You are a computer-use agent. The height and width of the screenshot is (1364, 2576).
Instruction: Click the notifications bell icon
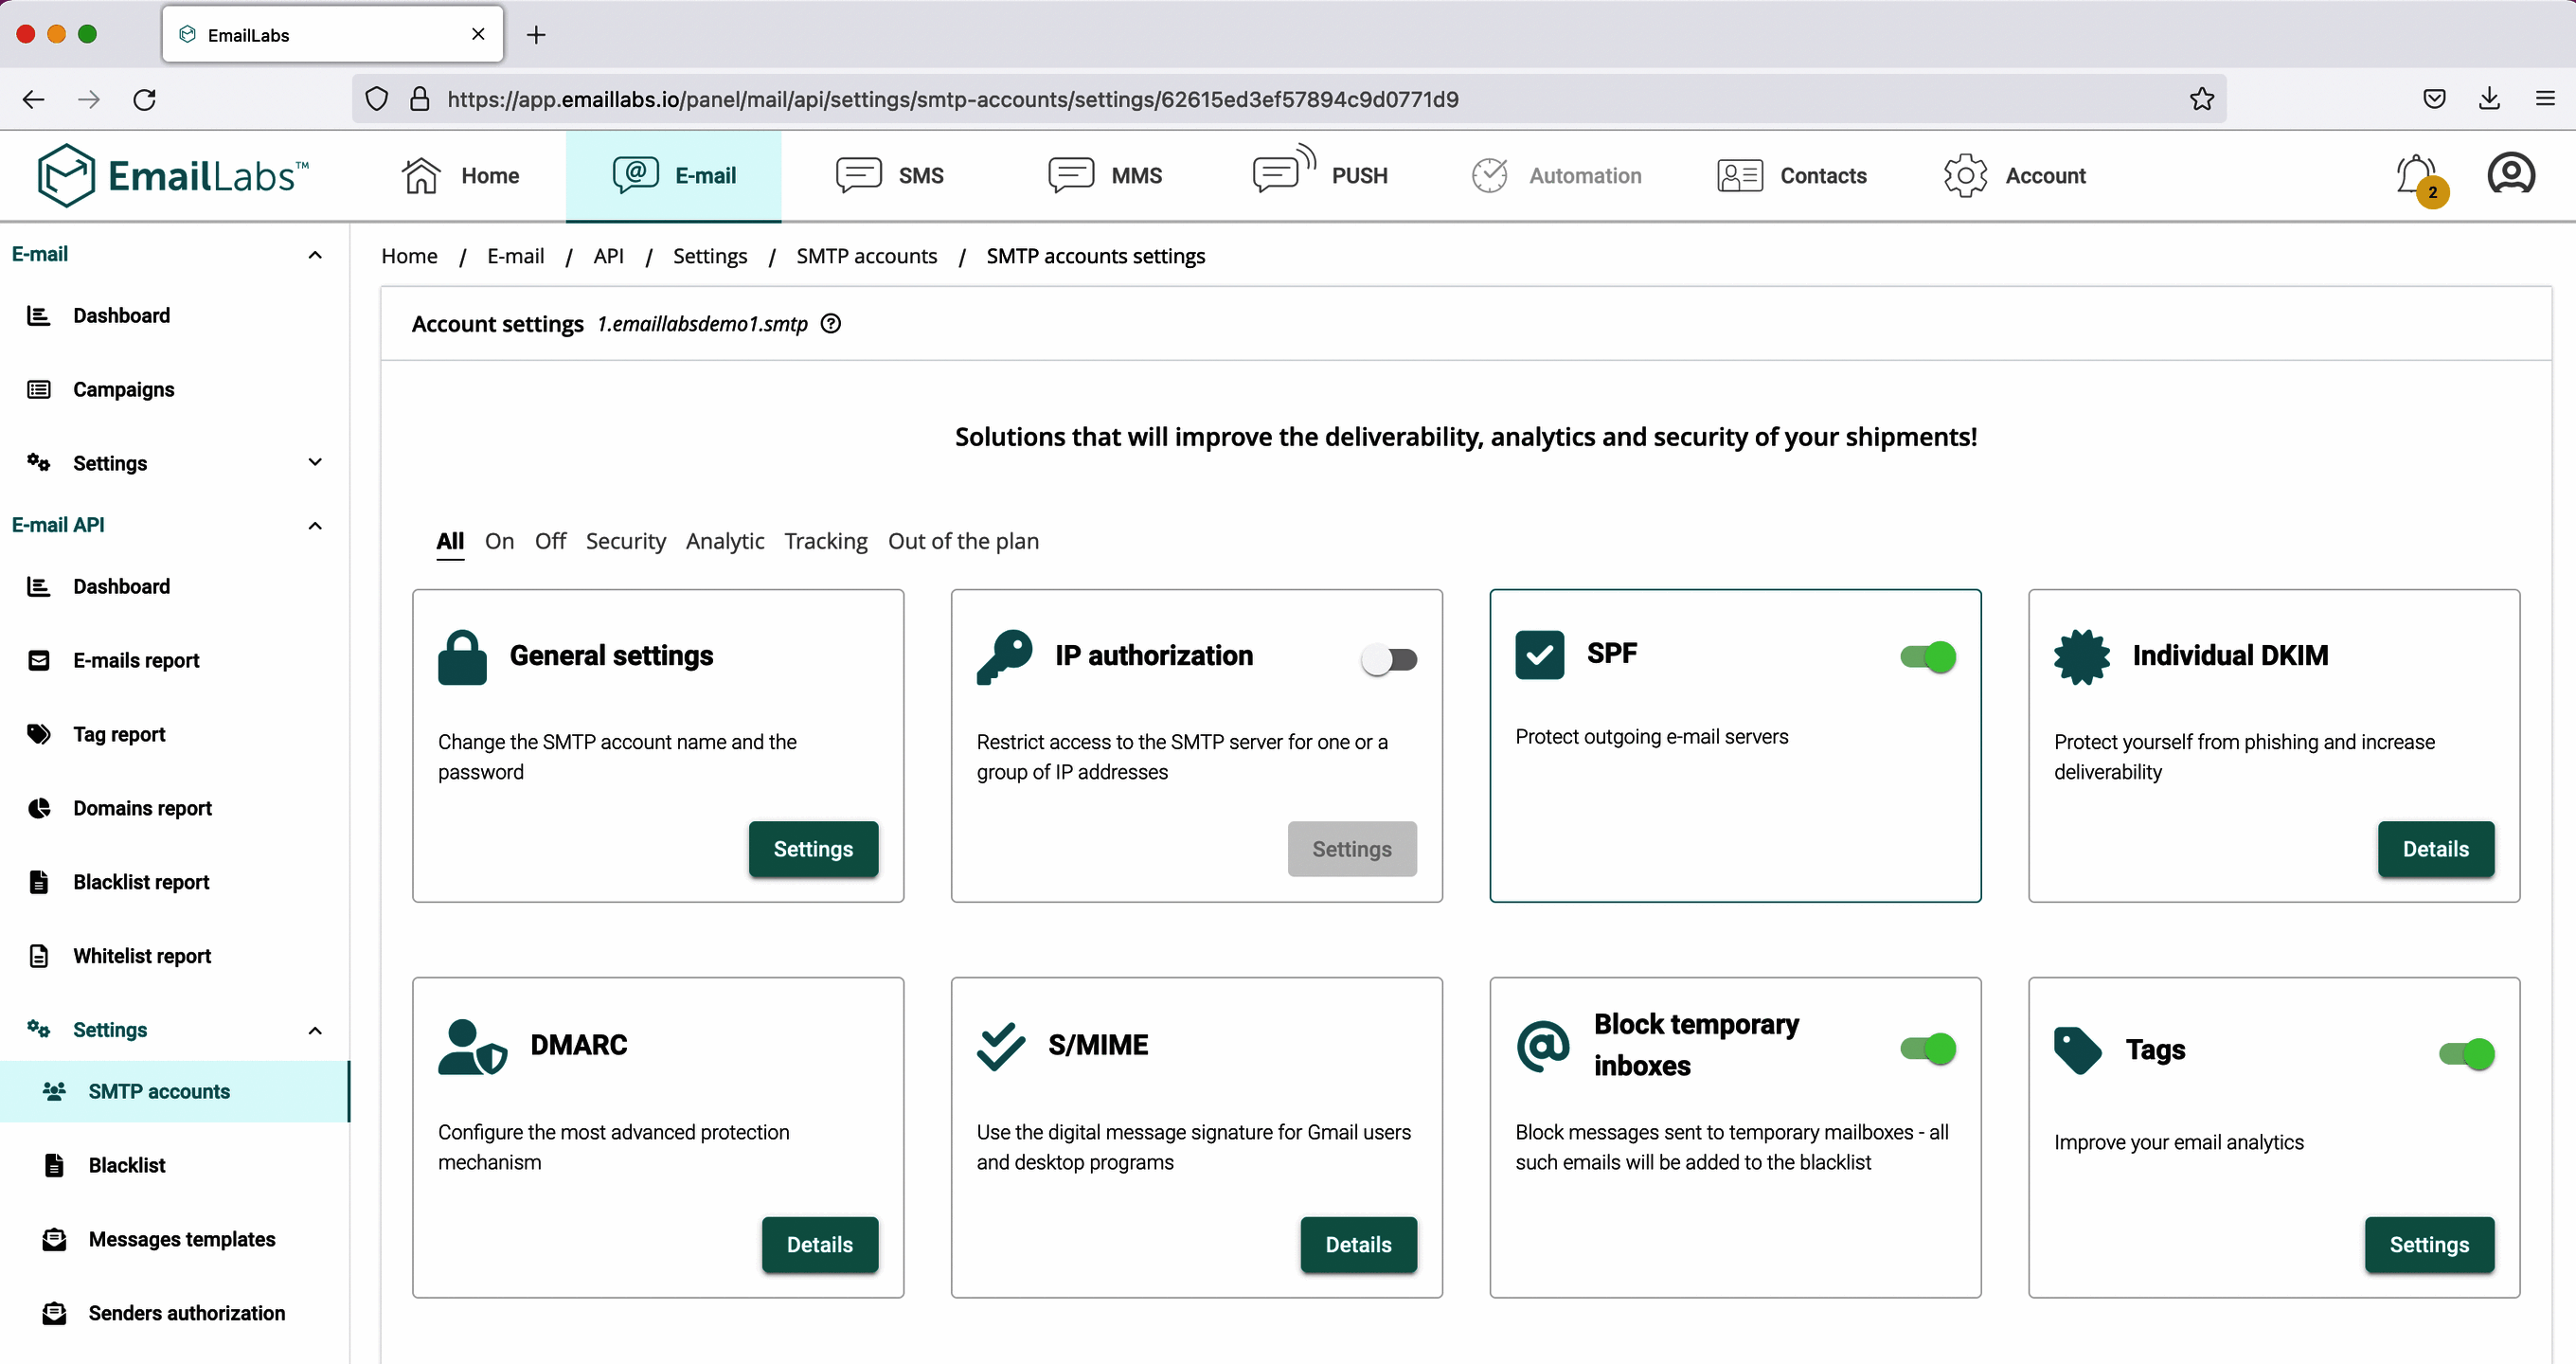pos(2414,175)
